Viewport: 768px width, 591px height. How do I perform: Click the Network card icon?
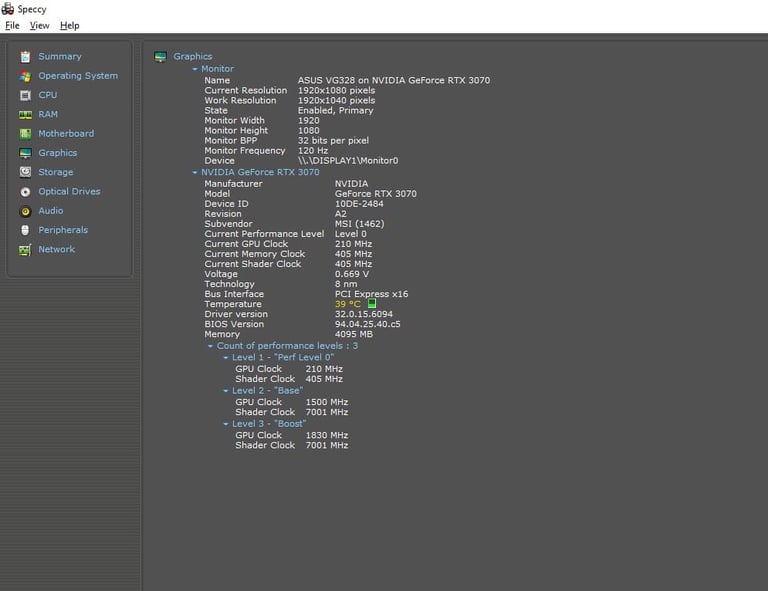(25, 250)
